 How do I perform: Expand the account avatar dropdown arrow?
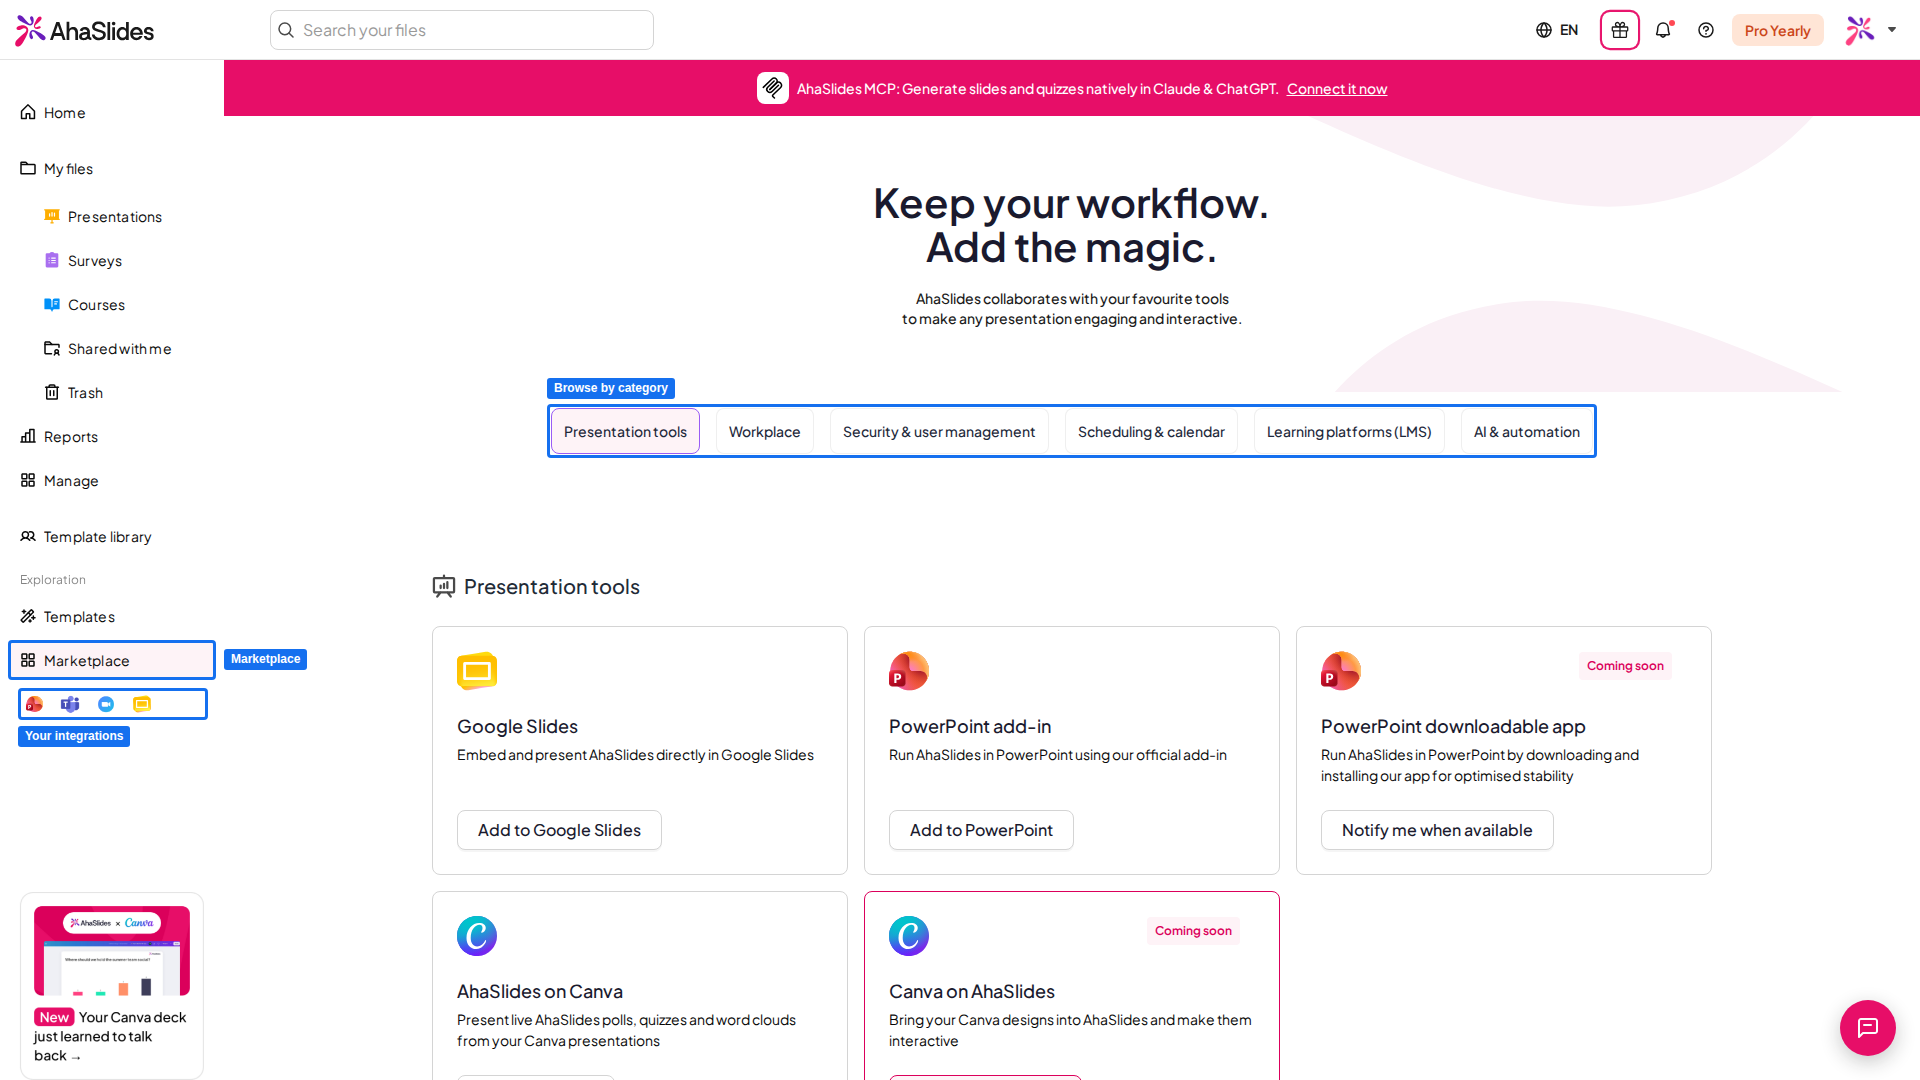click(x=1892, y=30)
